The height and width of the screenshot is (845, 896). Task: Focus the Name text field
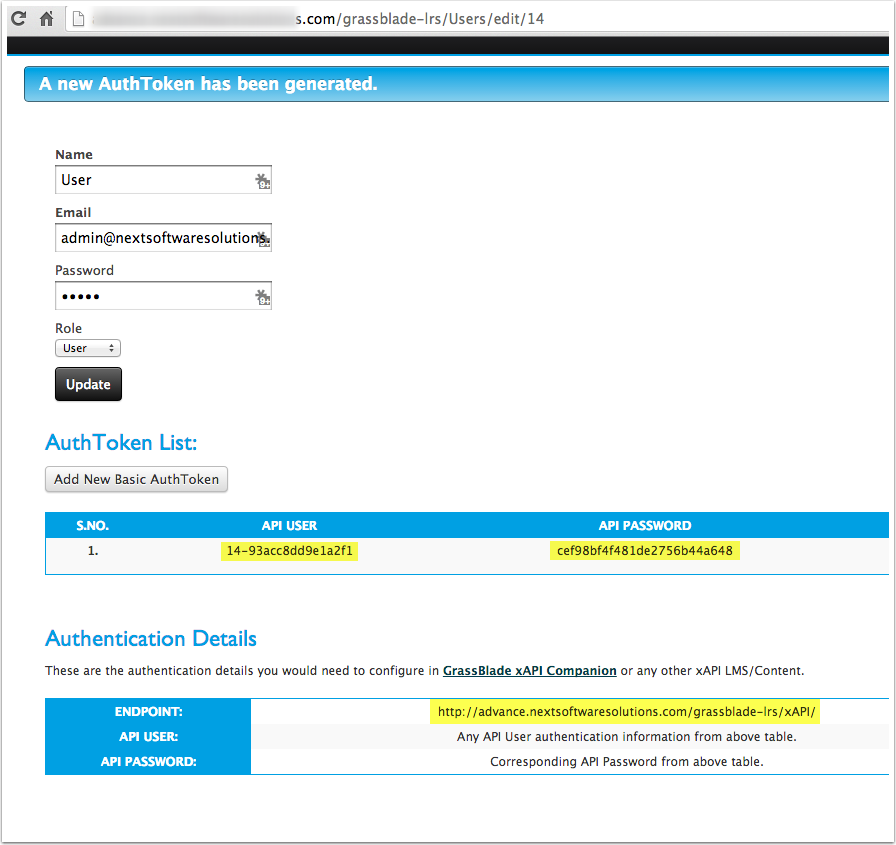click(x=150, y=180)
